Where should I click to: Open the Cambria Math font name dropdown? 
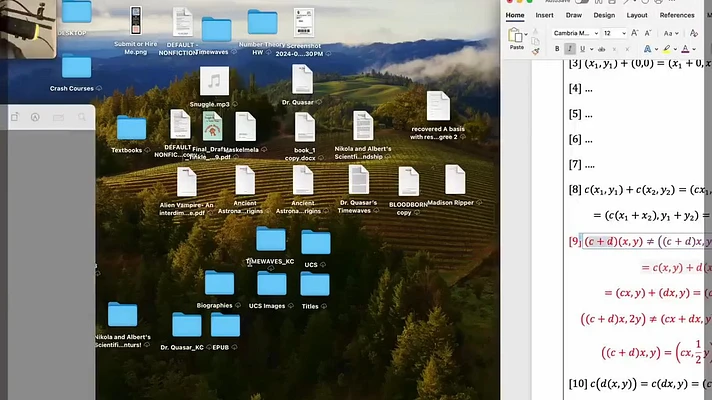pos(596,33)
